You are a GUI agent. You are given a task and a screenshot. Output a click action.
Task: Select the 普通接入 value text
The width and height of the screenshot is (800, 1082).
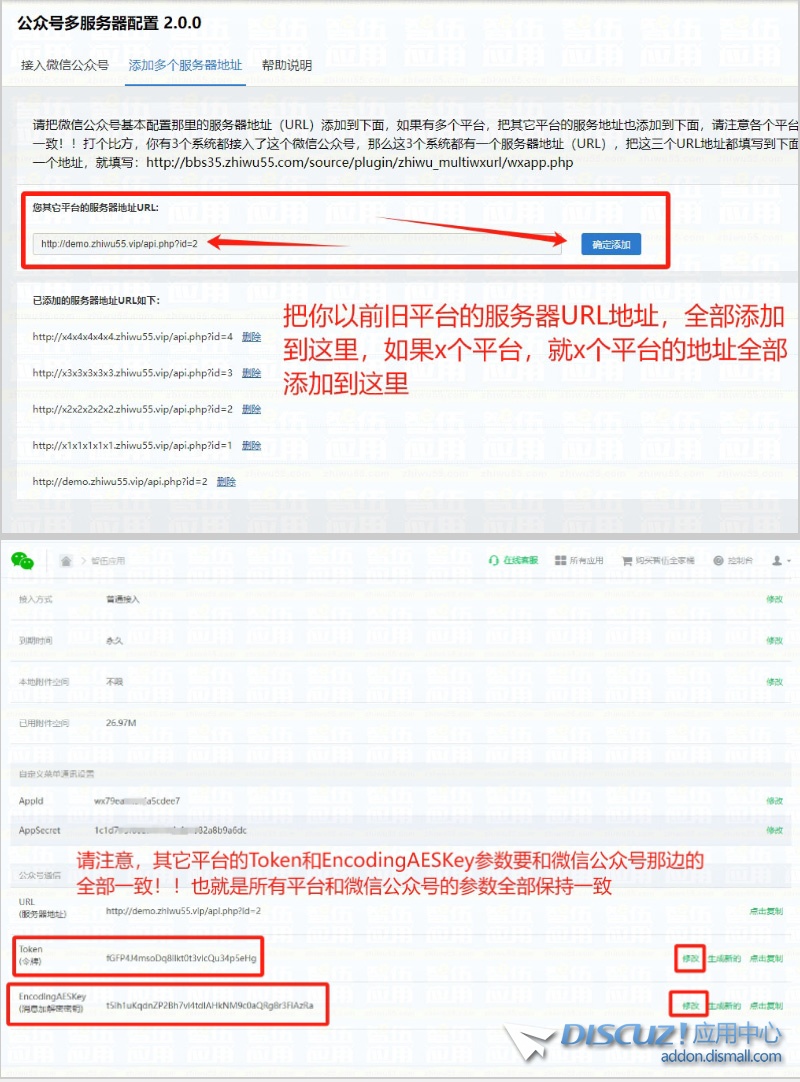click(123, 599)
